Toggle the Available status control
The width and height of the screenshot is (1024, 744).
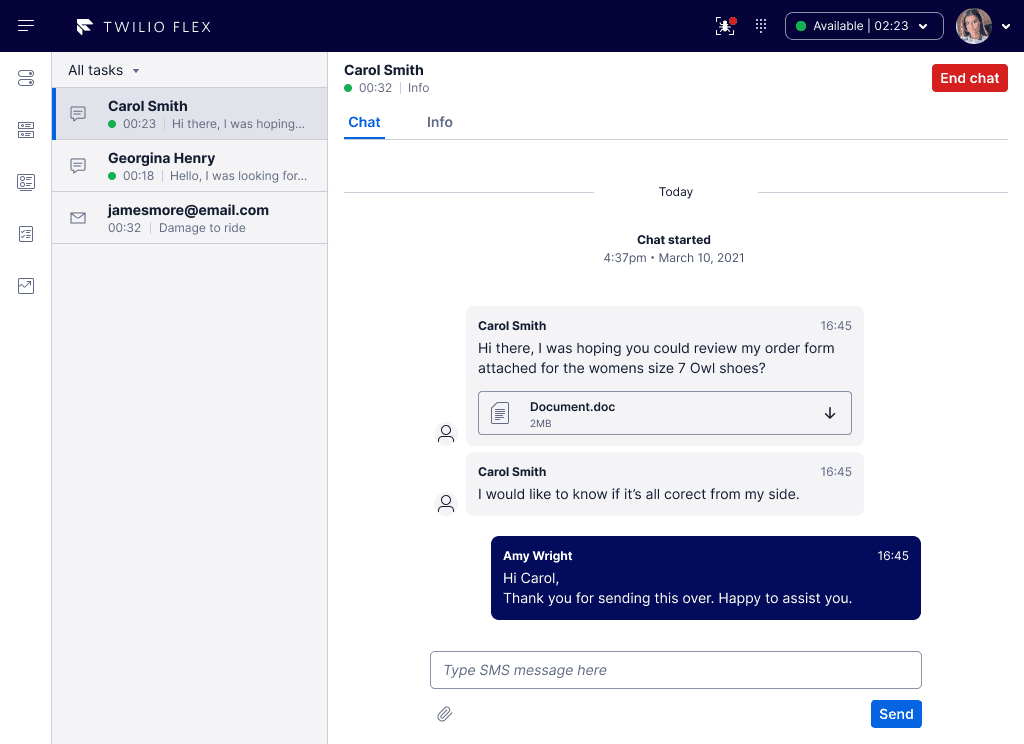(855, 26)
